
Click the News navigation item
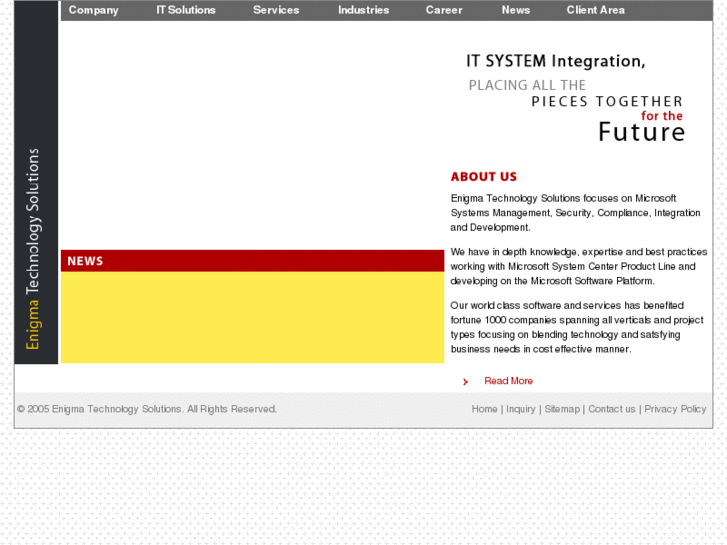click(515, 10)
